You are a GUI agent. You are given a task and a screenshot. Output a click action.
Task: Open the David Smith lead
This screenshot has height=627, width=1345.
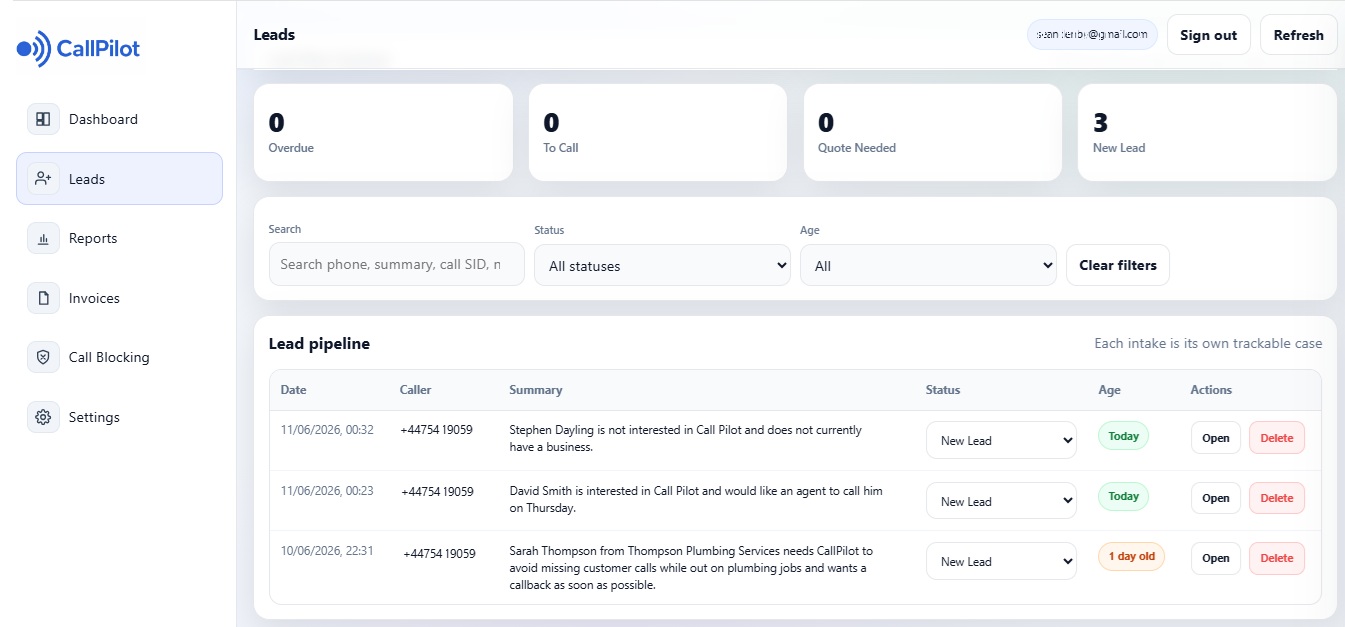(x=1216, y=498)
